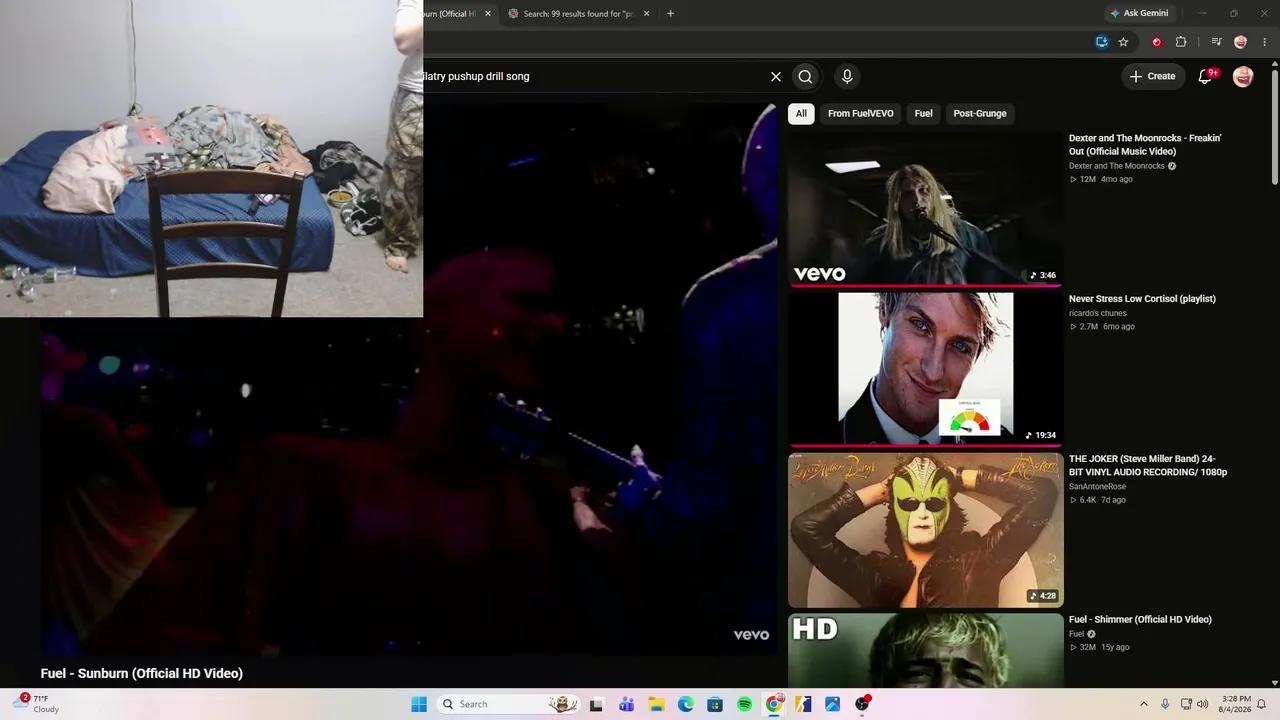The image size is (1280, 720).
Task: Open File Explorer from the taskbar
Action: click(x=656, y=704)
